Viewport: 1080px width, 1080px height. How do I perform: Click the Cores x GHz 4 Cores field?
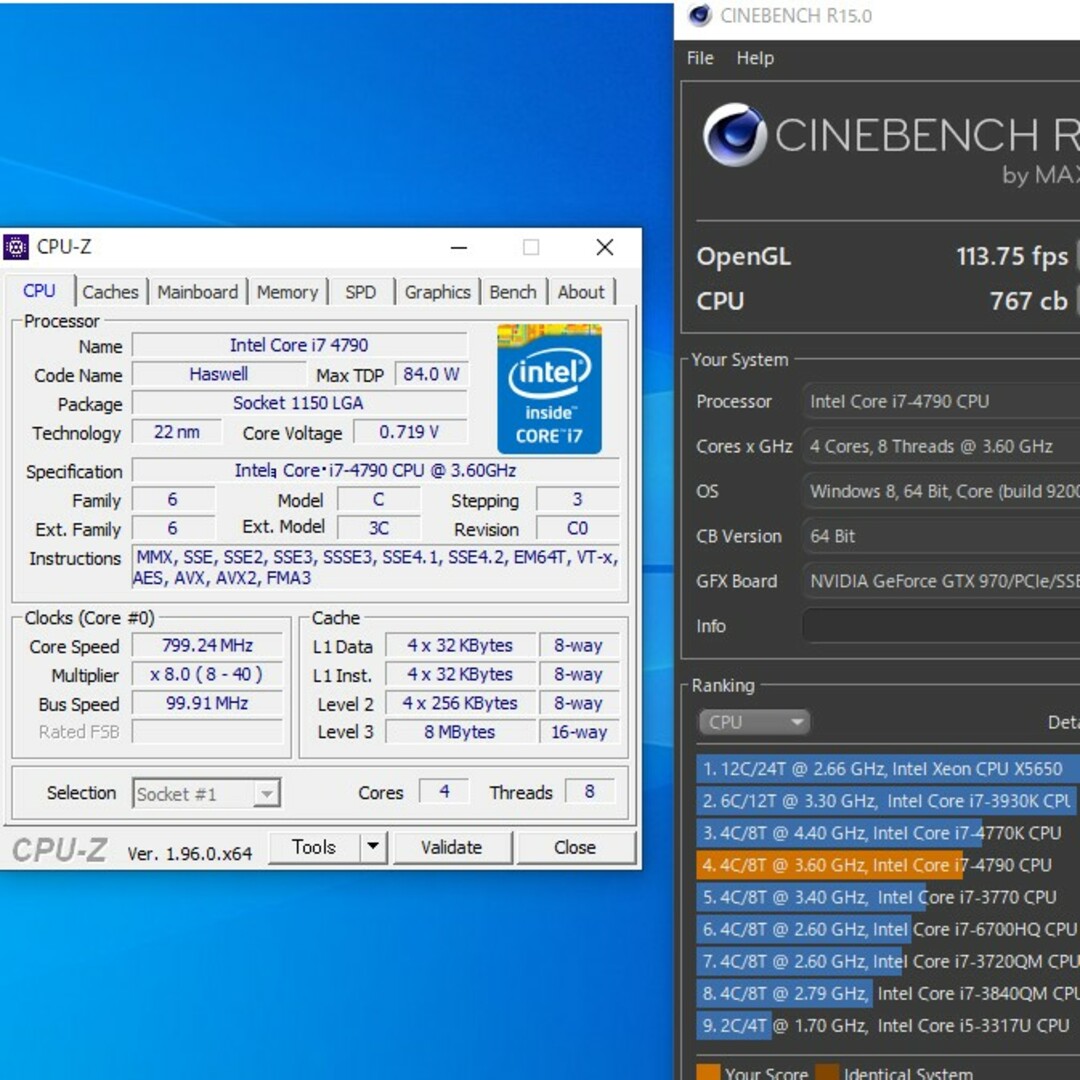click(941, 446)
